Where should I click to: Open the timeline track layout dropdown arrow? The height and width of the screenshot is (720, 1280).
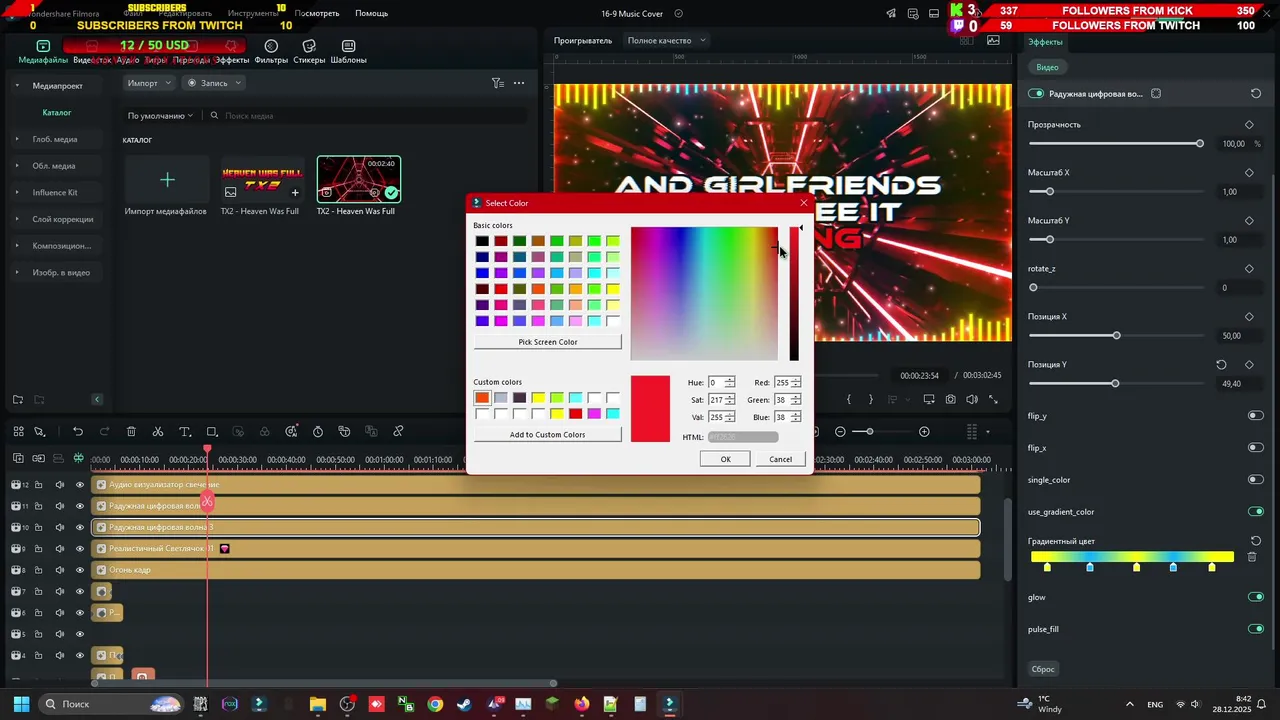click(x=988, y=432)
